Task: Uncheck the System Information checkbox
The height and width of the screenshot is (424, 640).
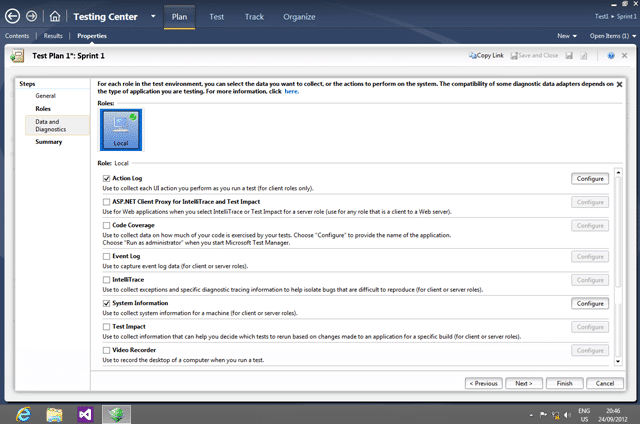Action: [x=107, y=303]
